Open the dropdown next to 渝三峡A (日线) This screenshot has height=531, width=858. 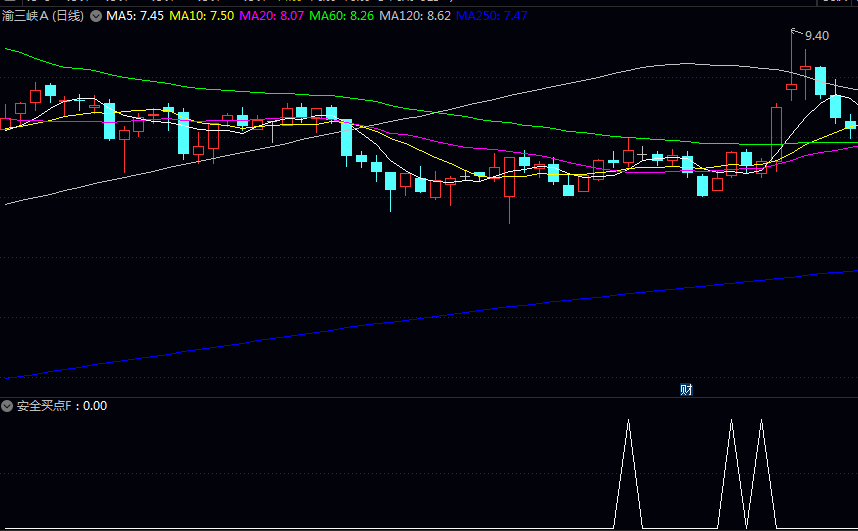point(96,16)
